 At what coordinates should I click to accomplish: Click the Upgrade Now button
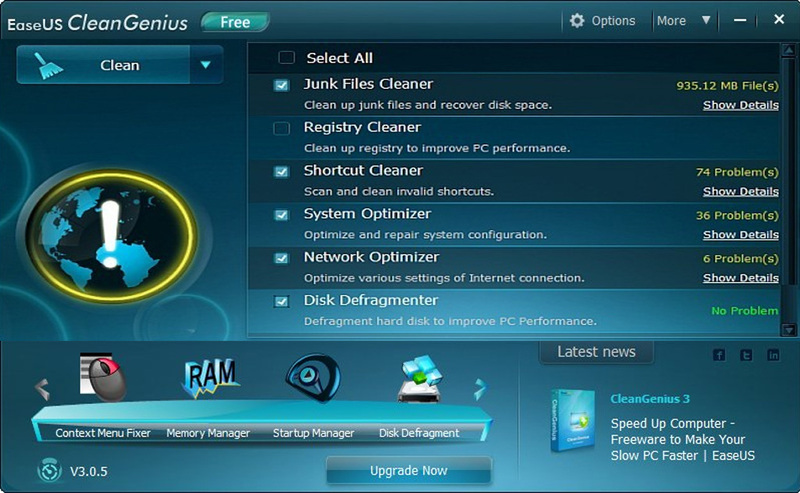409,470
